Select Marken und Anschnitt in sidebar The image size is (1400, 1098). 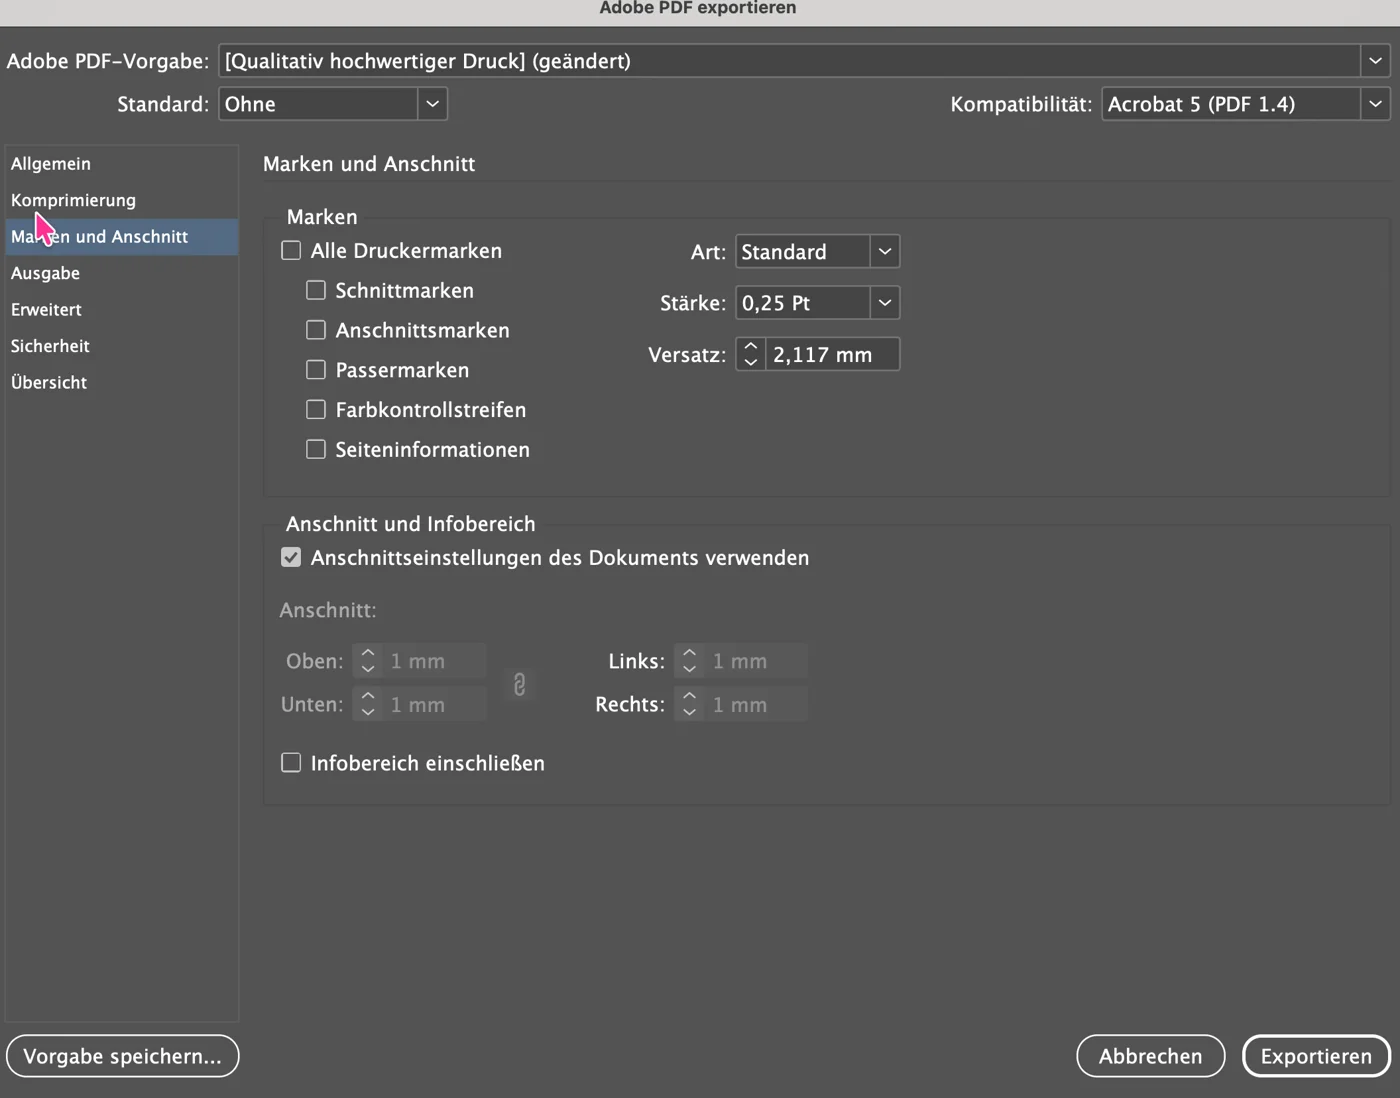point(122,237)
